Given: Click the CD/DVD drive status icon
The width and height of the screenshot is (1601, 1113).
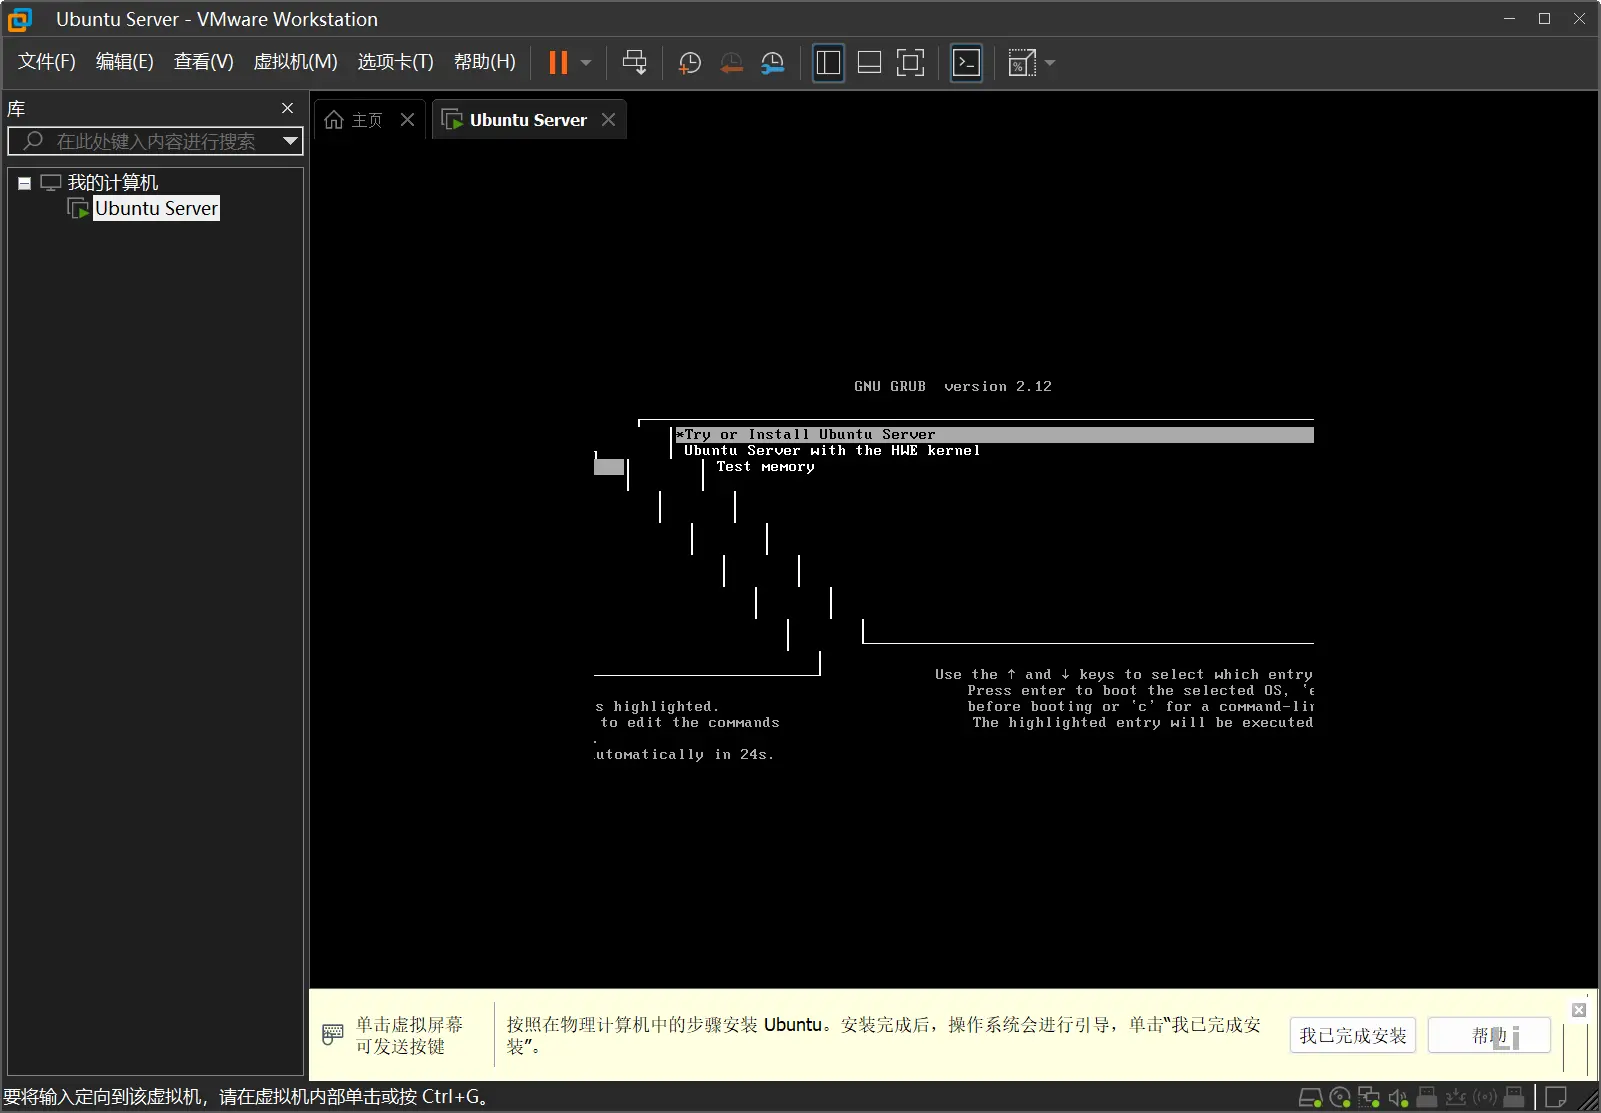Looking at the screenshot, I should pyautogui.click(x=1340, y=1097).
